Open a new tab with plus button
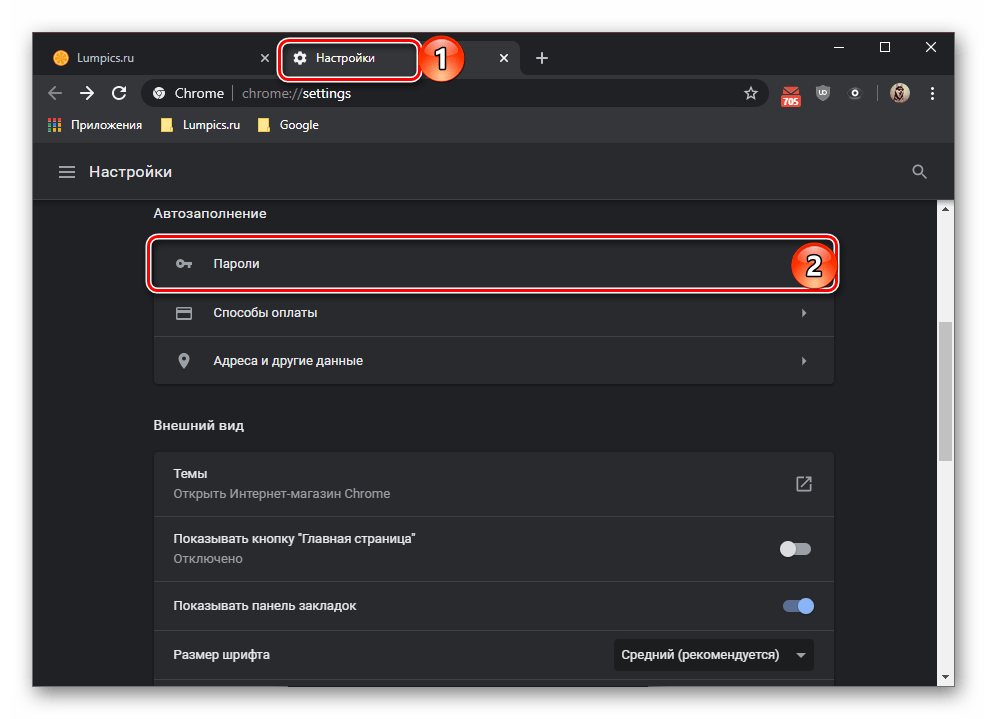 pos(541,58)
